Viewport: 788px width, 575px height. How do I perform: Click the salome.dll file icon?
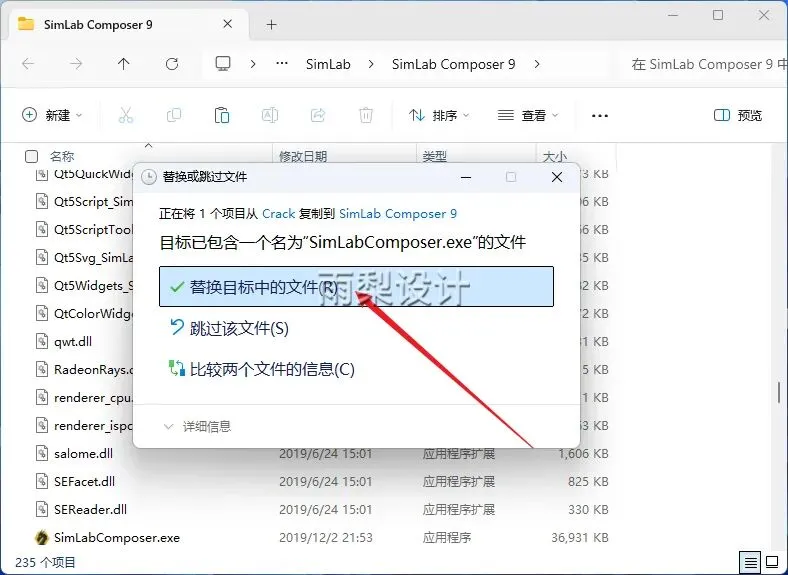tap(41, 453)
